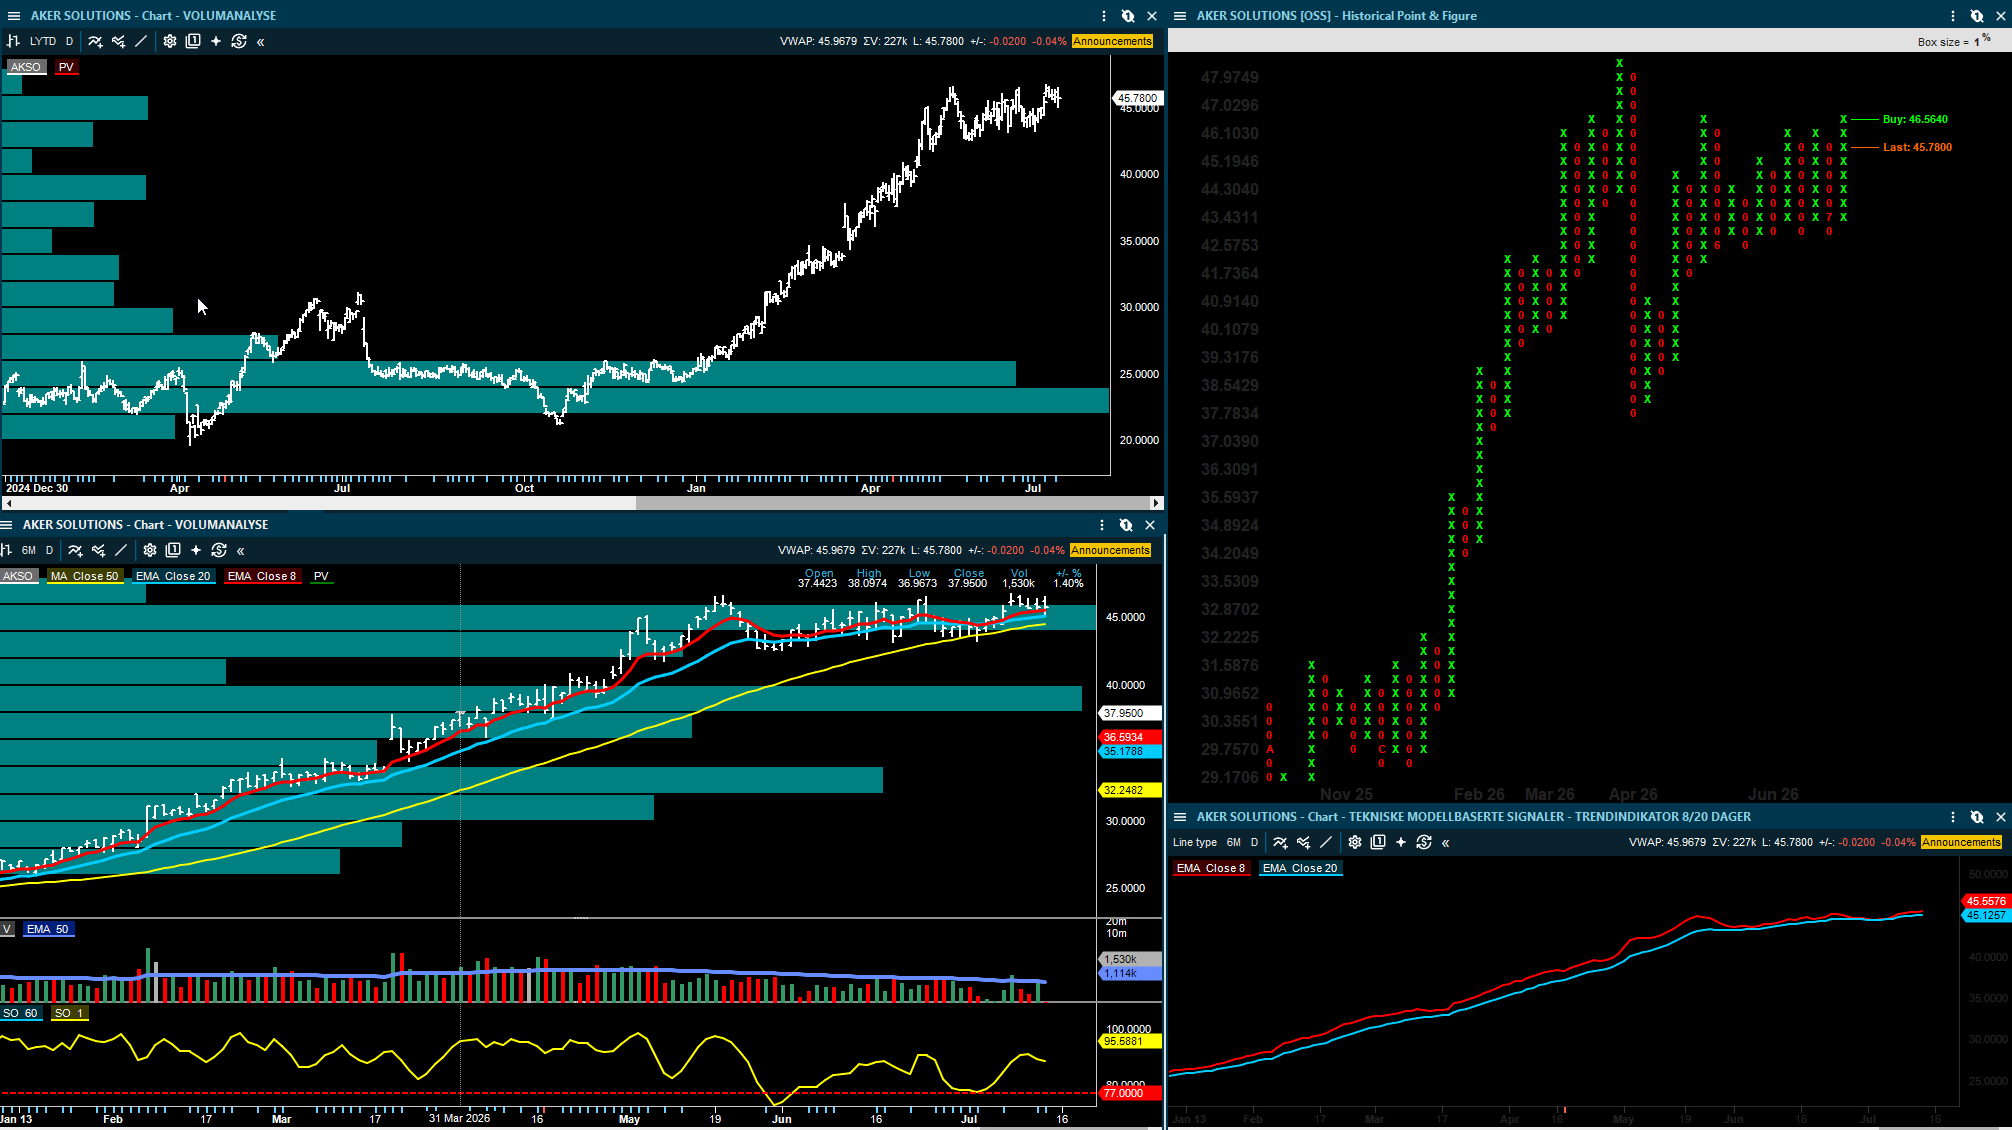Open hamburger menu of middle VOLUMANALYSE chart
The image size is (2012, 1130).
[x=6, y=525]
